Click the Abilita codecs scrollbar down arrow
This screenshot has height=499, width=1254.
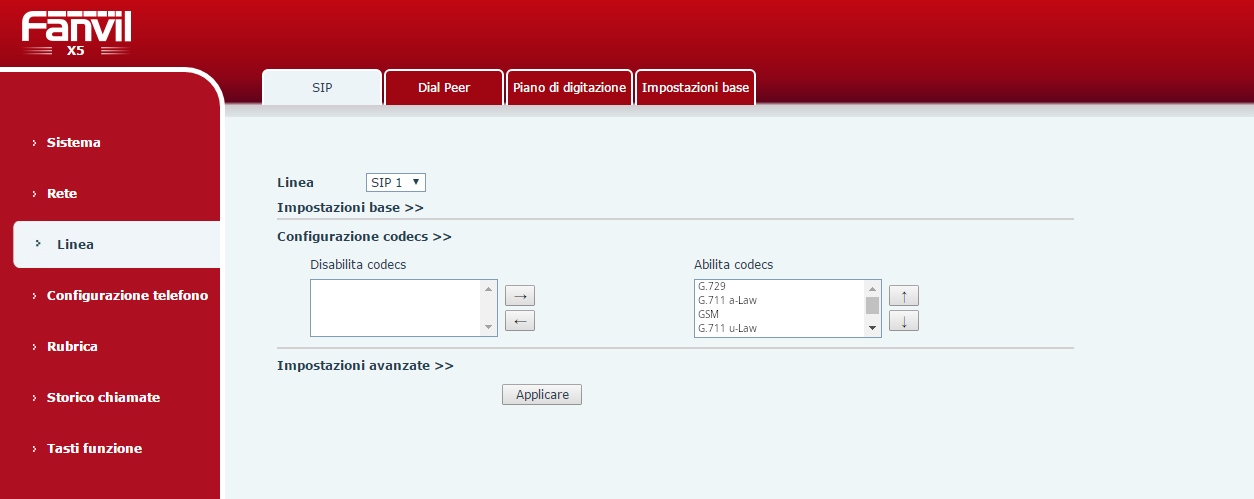872,328
